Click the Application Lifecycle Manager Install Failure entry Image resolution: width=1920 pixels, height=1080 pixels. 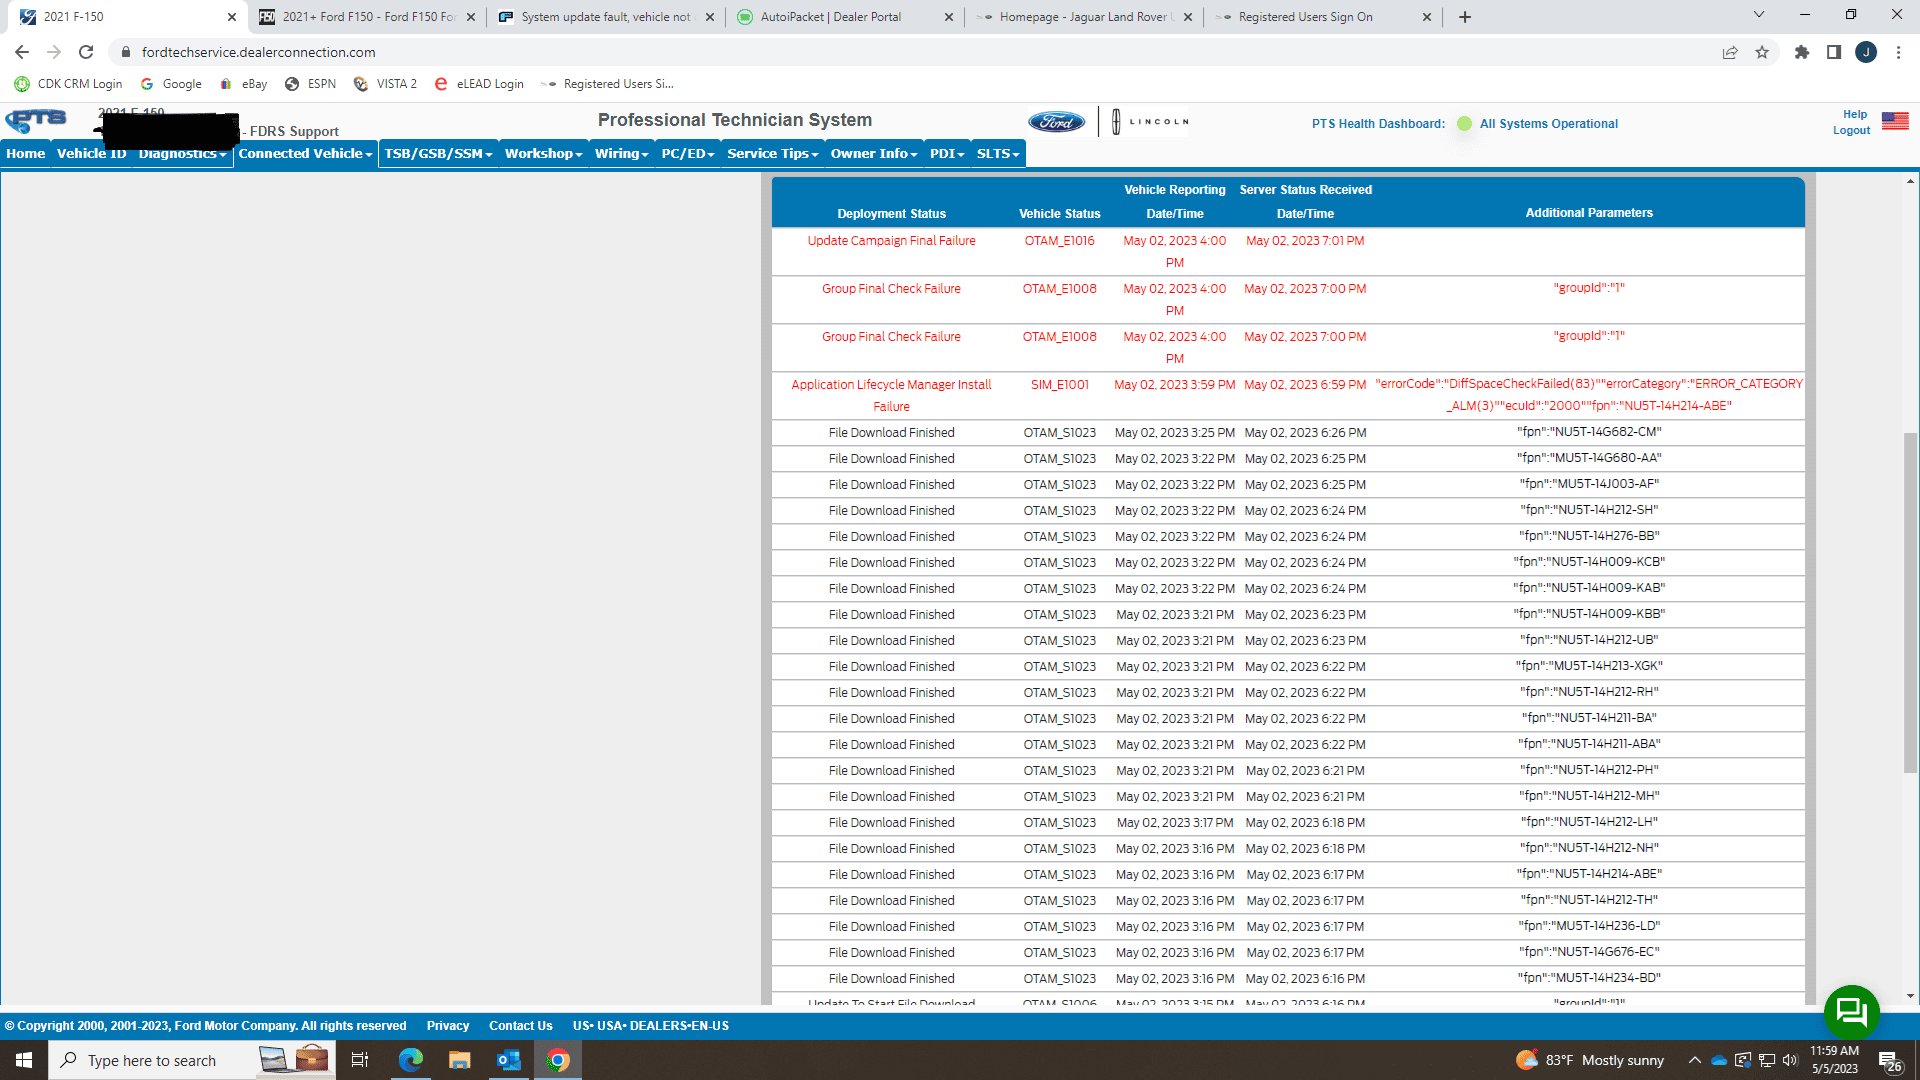coord(891,396)
